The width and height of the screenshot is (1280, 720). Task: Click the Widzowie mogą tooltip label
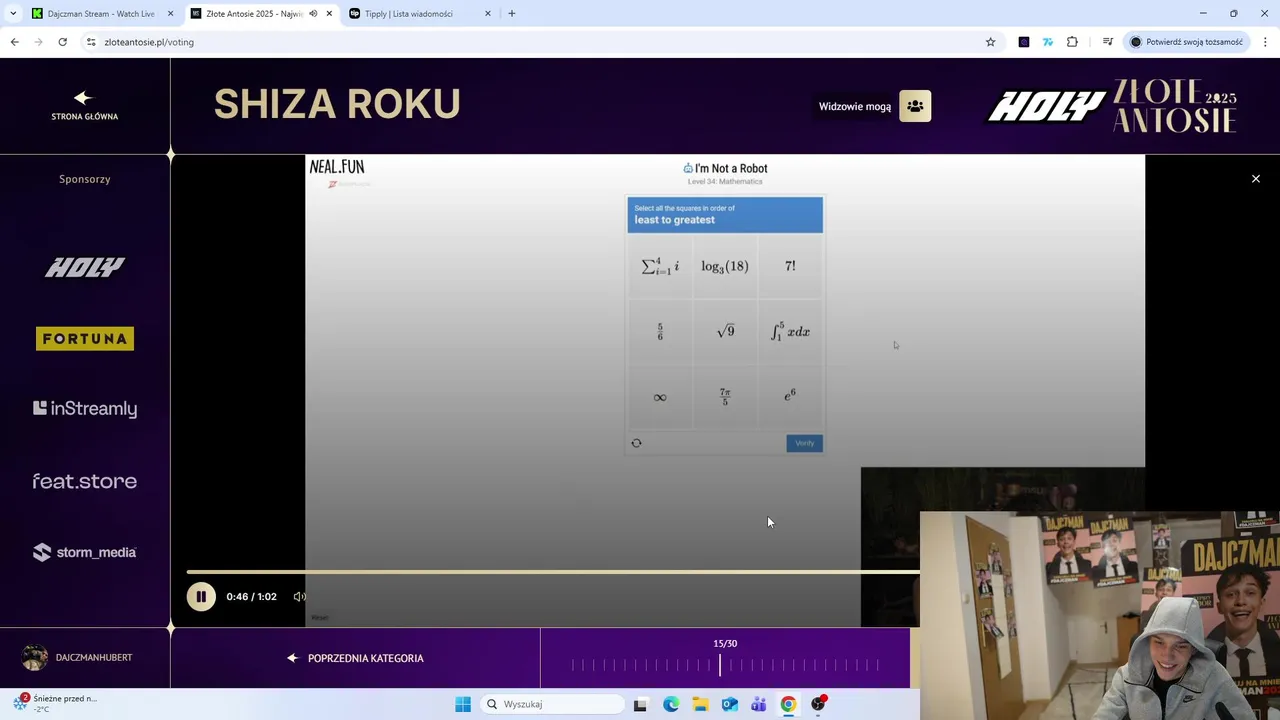click(x=855, y=107)
